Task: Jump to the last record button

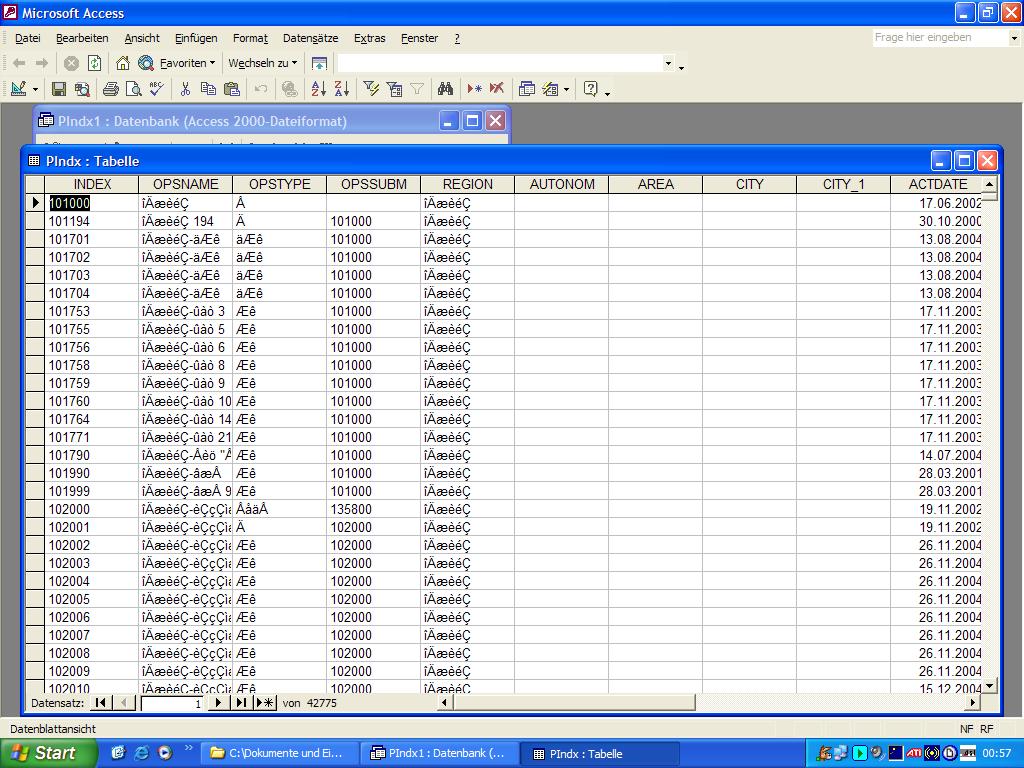Action: click(241, 703)
